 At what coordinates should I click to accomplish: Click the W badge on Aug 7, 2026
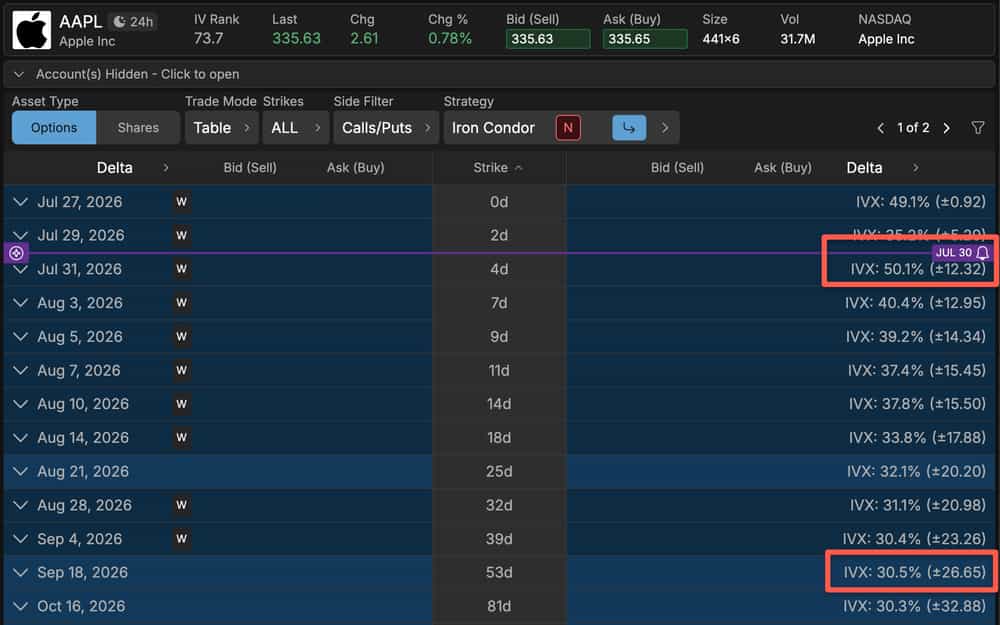[x=182, y=371]
